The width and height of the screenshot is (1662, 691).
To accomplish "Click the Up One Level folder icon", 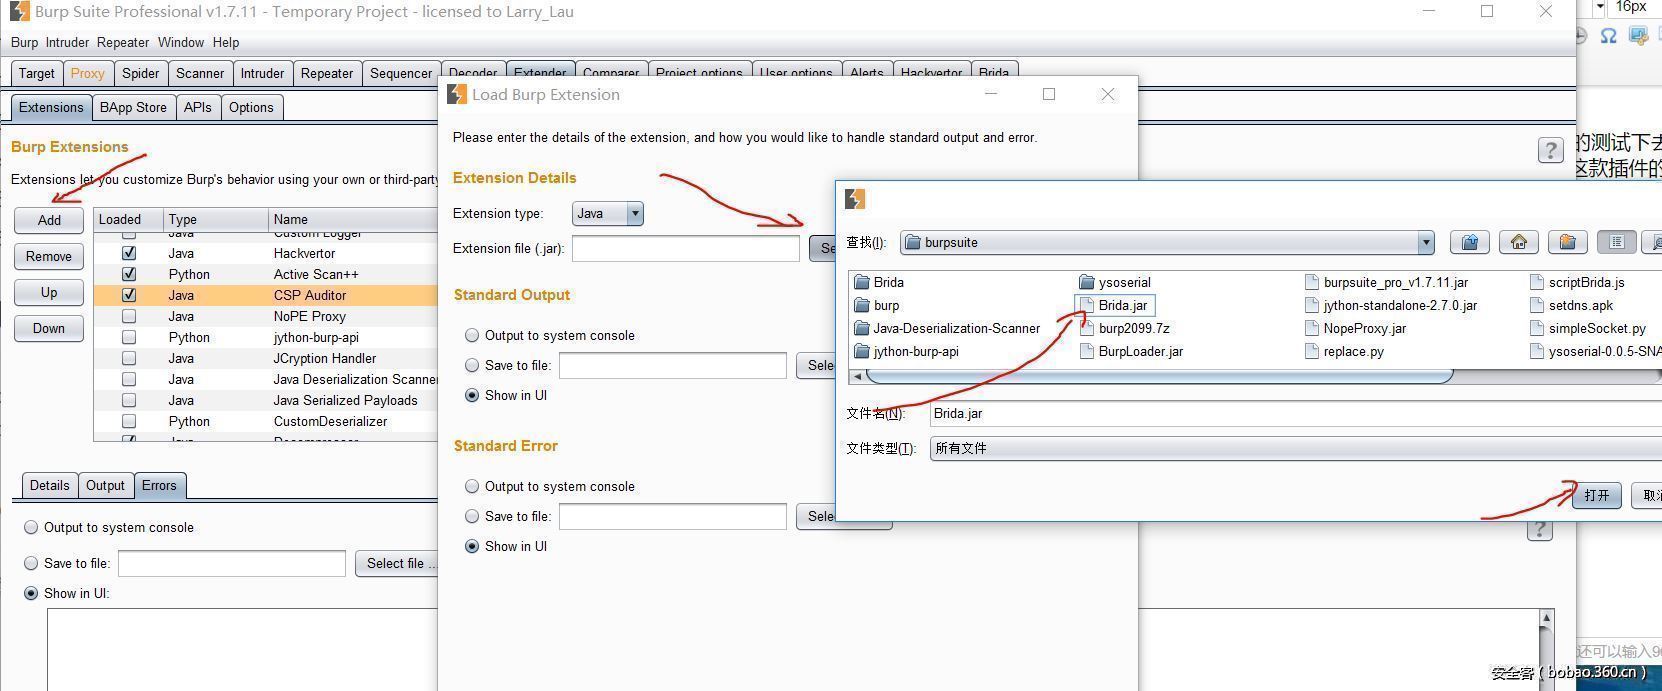I will pos(1469,242).
